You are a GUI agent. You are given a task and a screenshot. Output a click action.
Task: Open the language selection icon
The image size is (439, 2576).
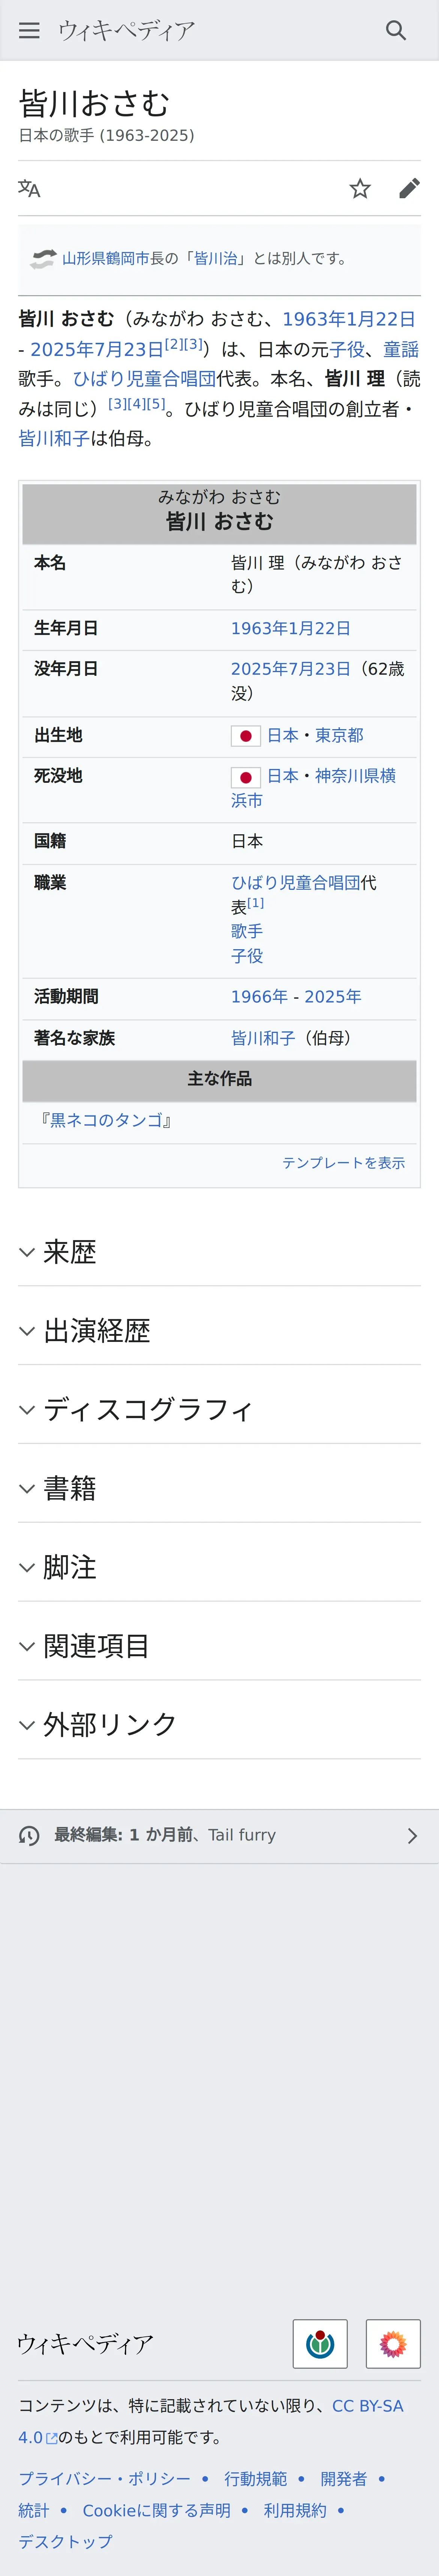pos(29,188)
